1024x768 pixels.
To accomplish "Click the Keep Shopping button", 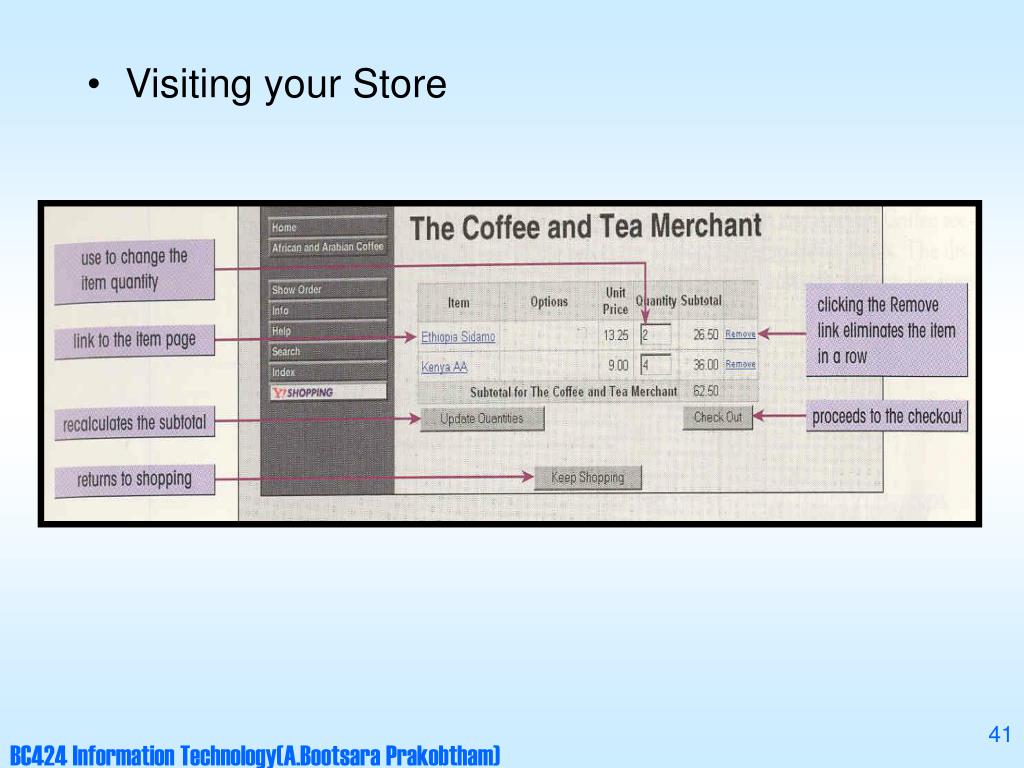I will coord(588,477).
